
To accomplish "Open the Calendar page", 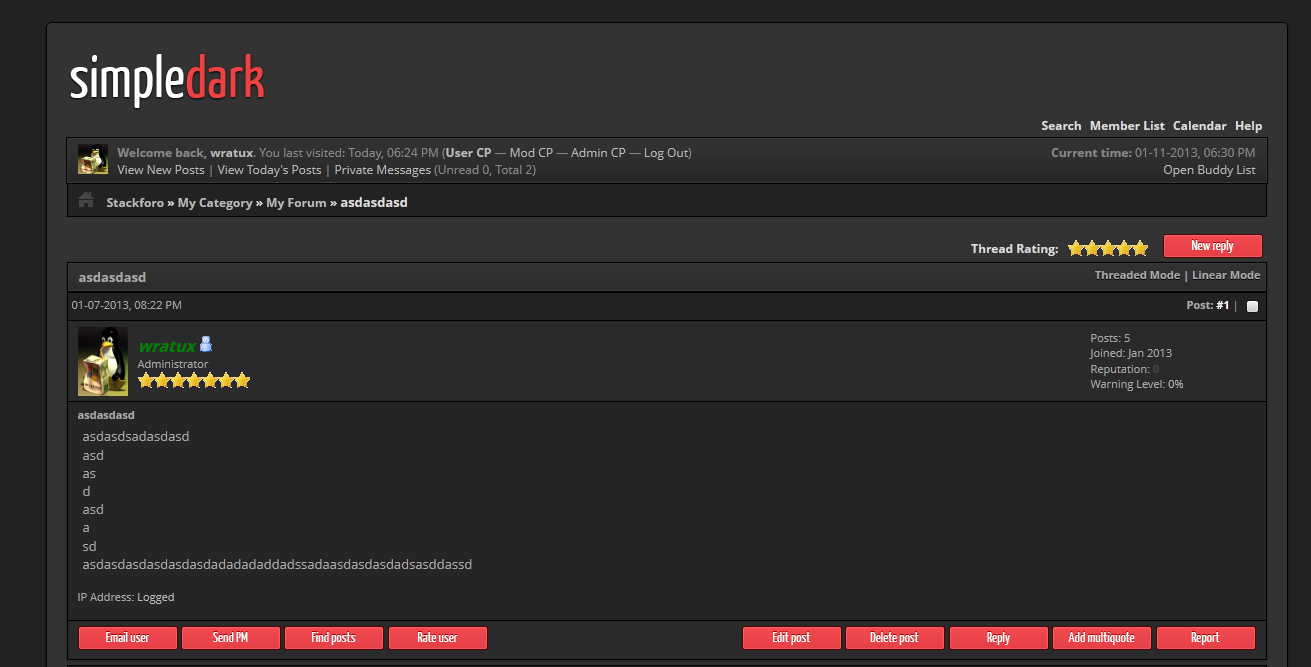I will [x=1199, y=126].
